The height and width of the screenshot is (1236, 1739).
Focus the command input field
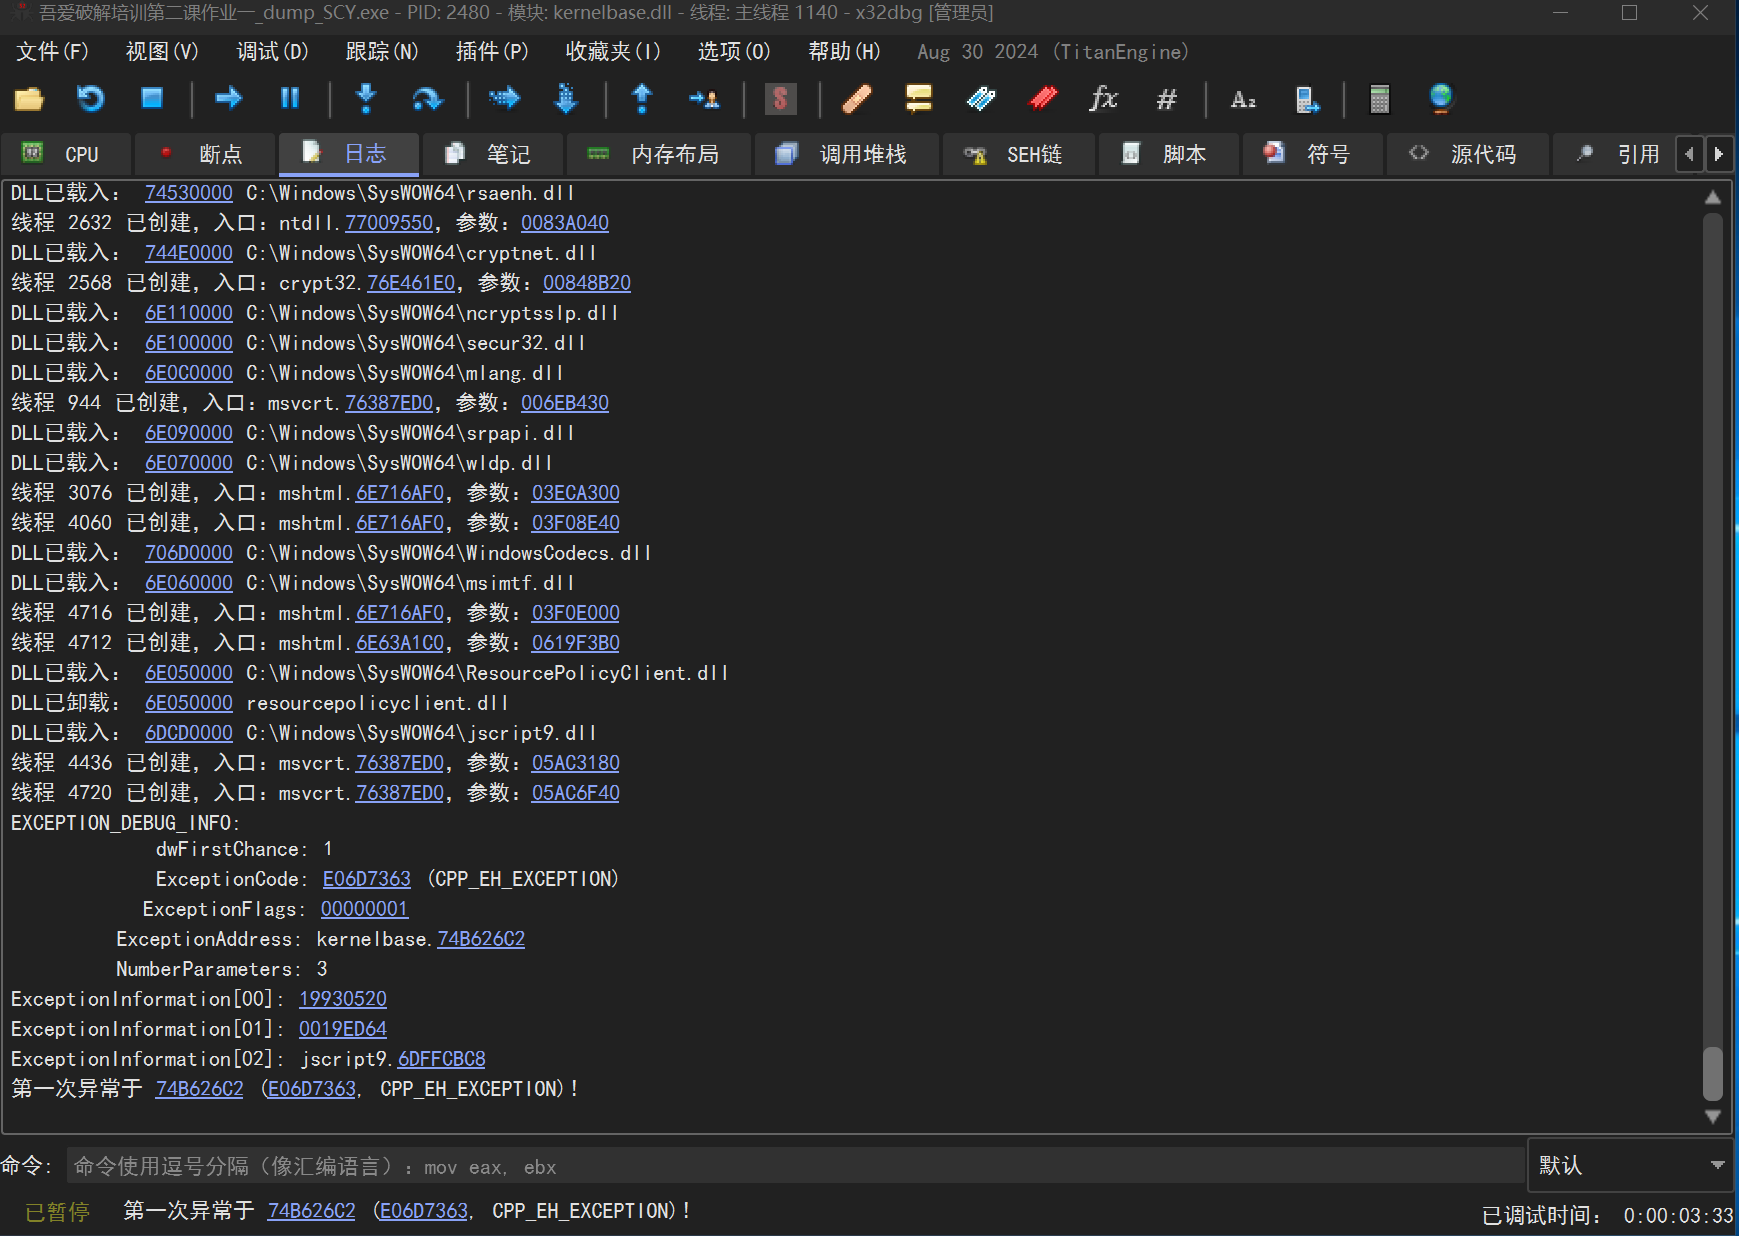(x=795, y=1166)
